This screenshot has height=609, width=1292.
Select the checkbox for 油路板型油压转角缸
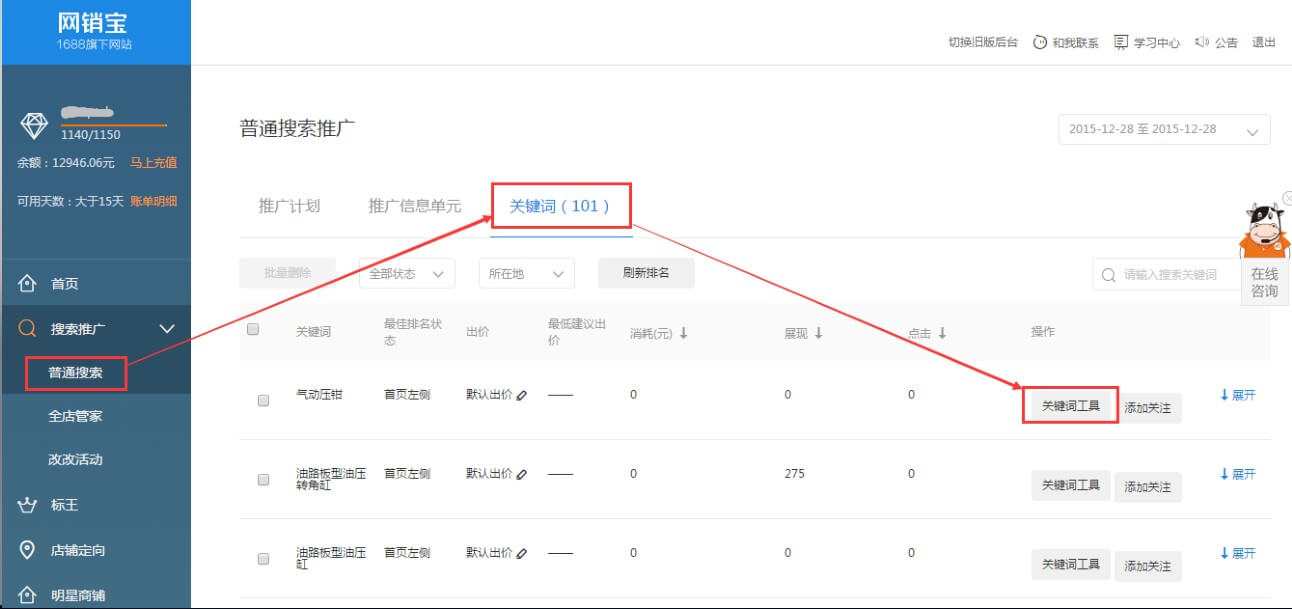(x=263, y=480)
